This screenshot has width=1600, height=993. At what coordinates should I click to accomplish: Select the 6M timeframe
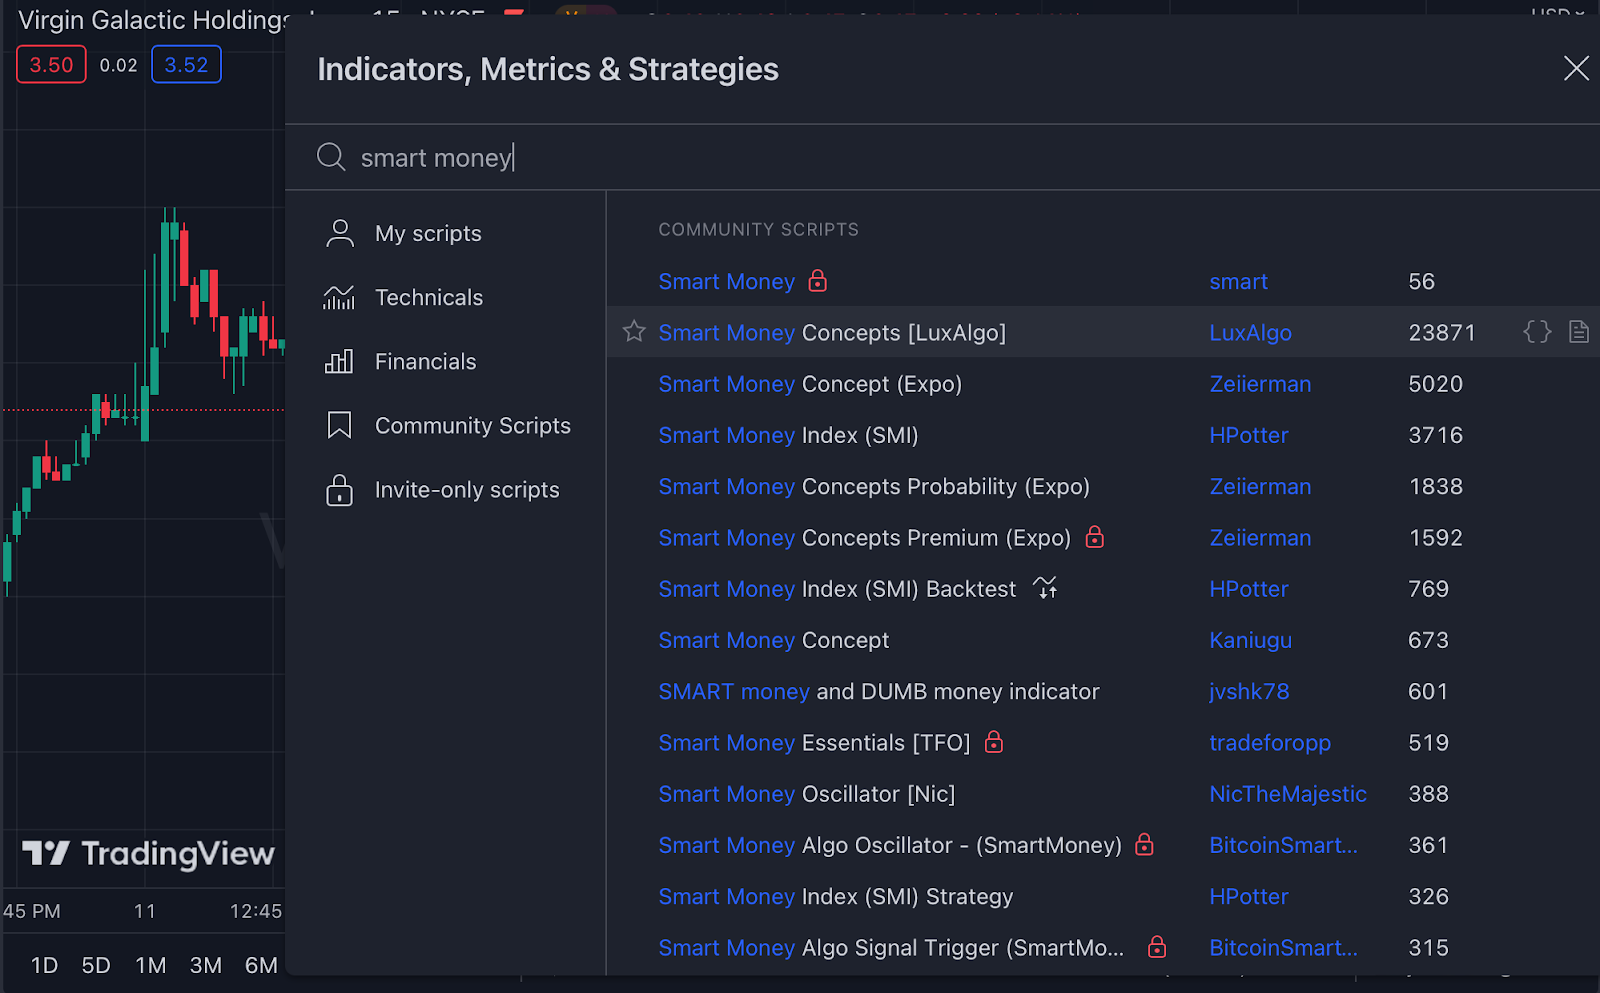click(260, 965)
